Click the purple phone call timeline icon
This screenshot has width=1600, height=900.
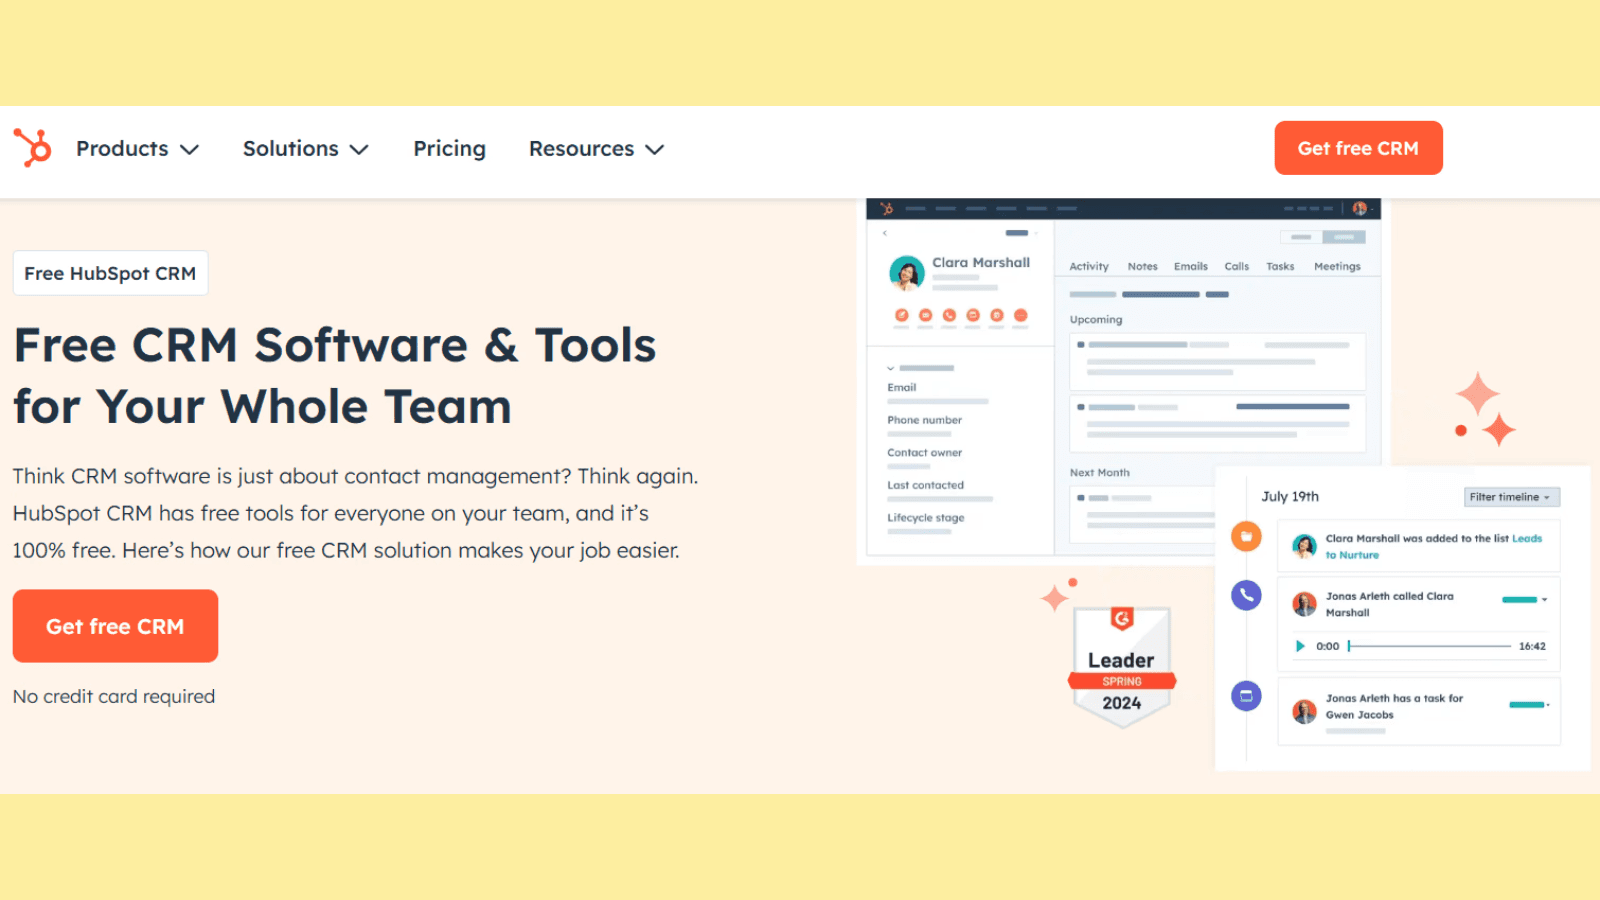1246,596
